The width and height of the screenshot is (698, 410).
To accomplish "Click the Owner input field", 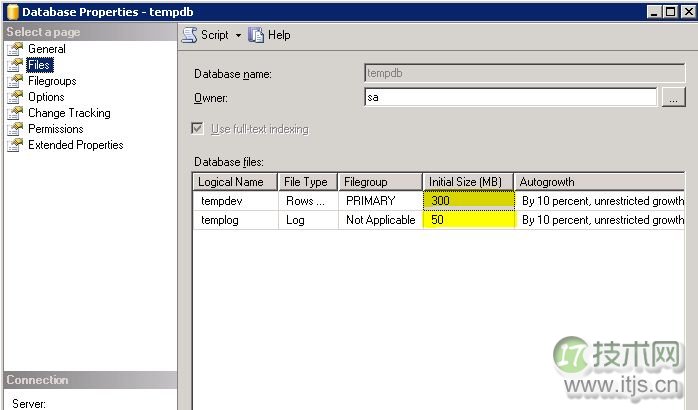I will 510,97.
